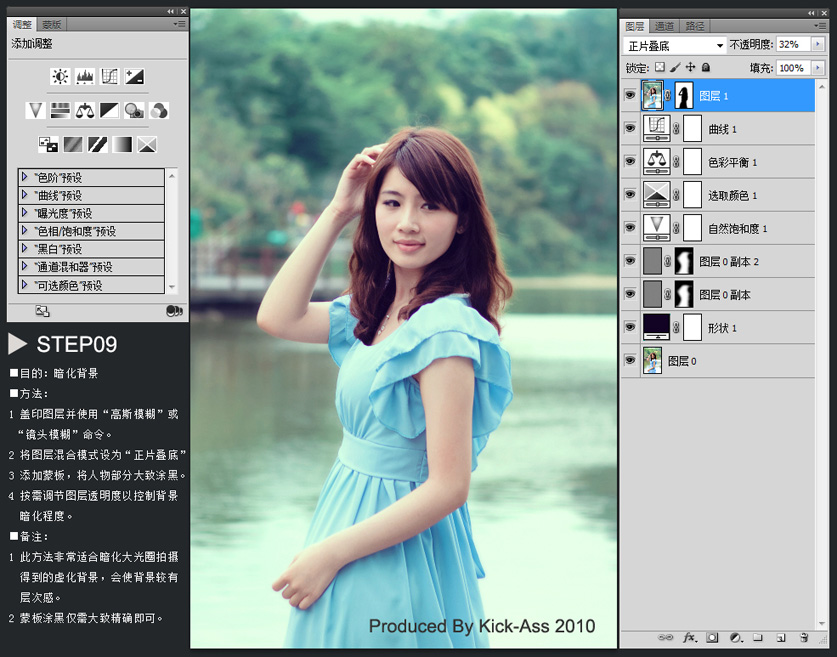Screen dimensions: 837x657
Task: Select 图层 0 副本 layer mask thumbnail
Action: pyautogui.click(x=684, y=294)
